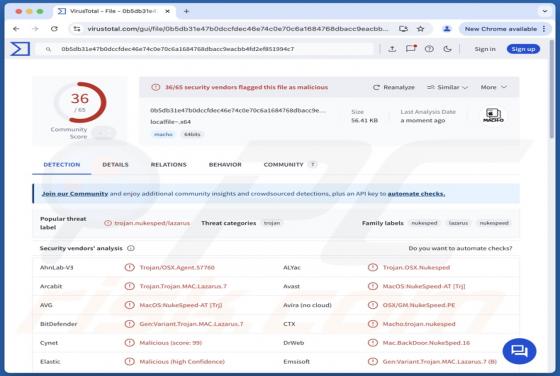Expand the Similar dropdown
Image resolution: width=560 pixels, height=376 pixels.
pyautogui.click(x=447, y=87)
